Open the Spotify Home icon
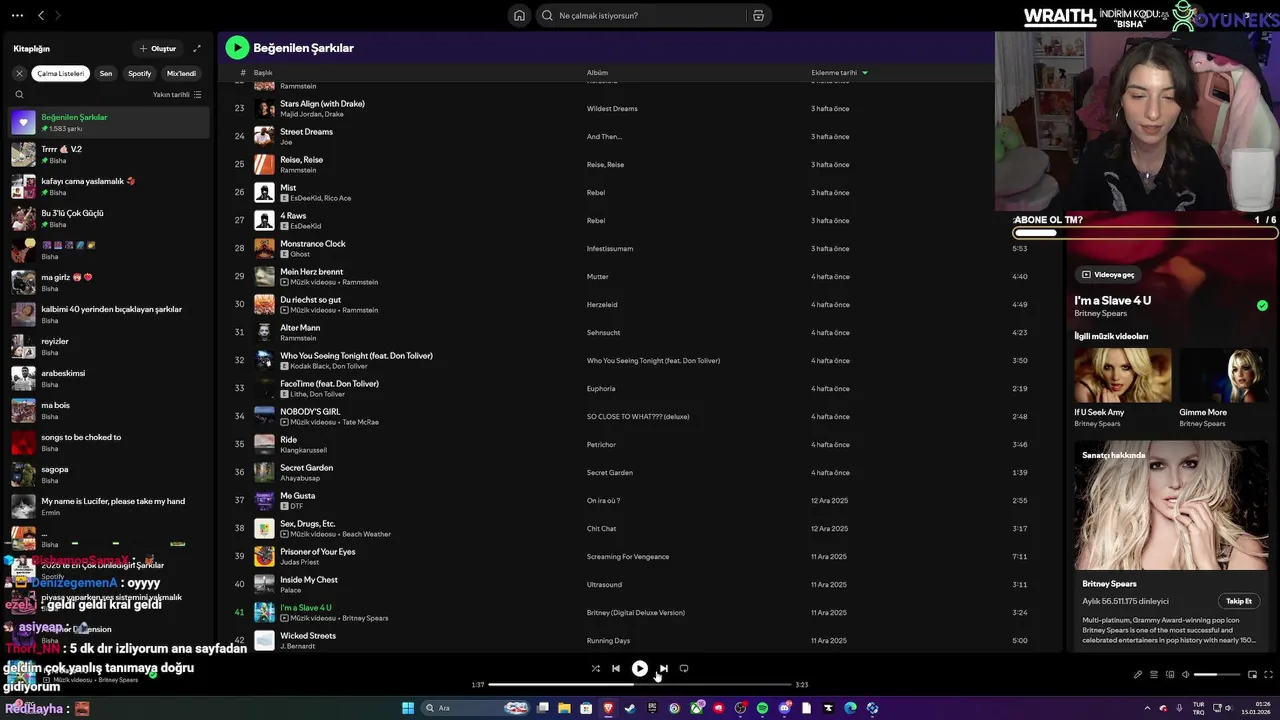The image size is (1280, 720). point(519,15)
